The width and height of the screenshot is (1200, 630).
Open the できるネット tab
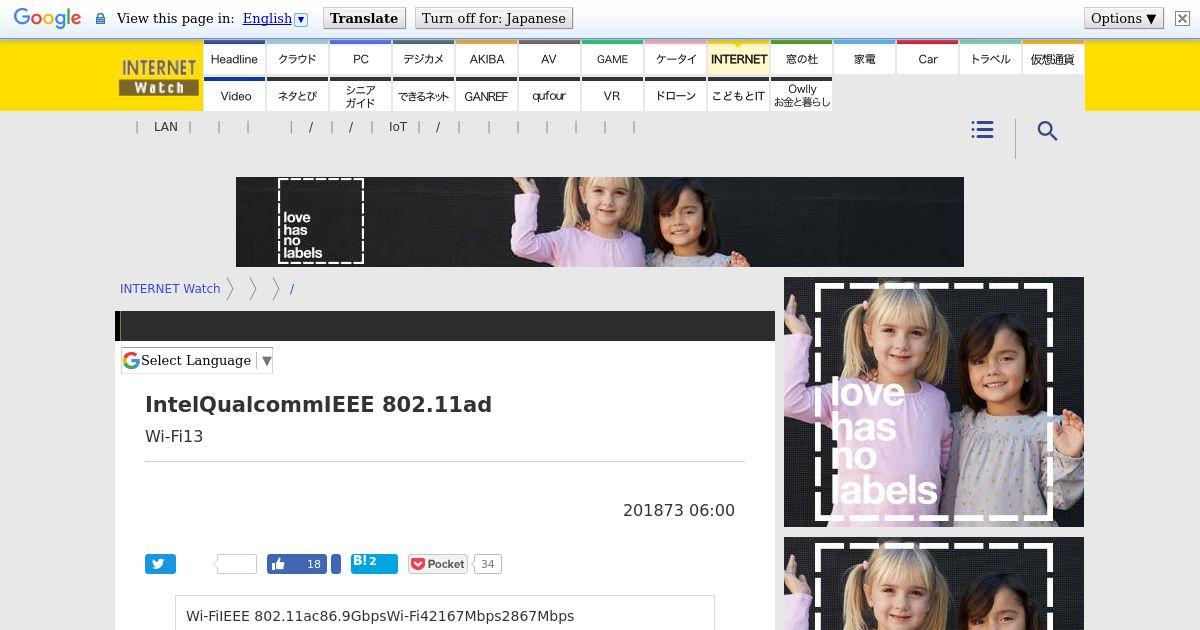(424, 96)
